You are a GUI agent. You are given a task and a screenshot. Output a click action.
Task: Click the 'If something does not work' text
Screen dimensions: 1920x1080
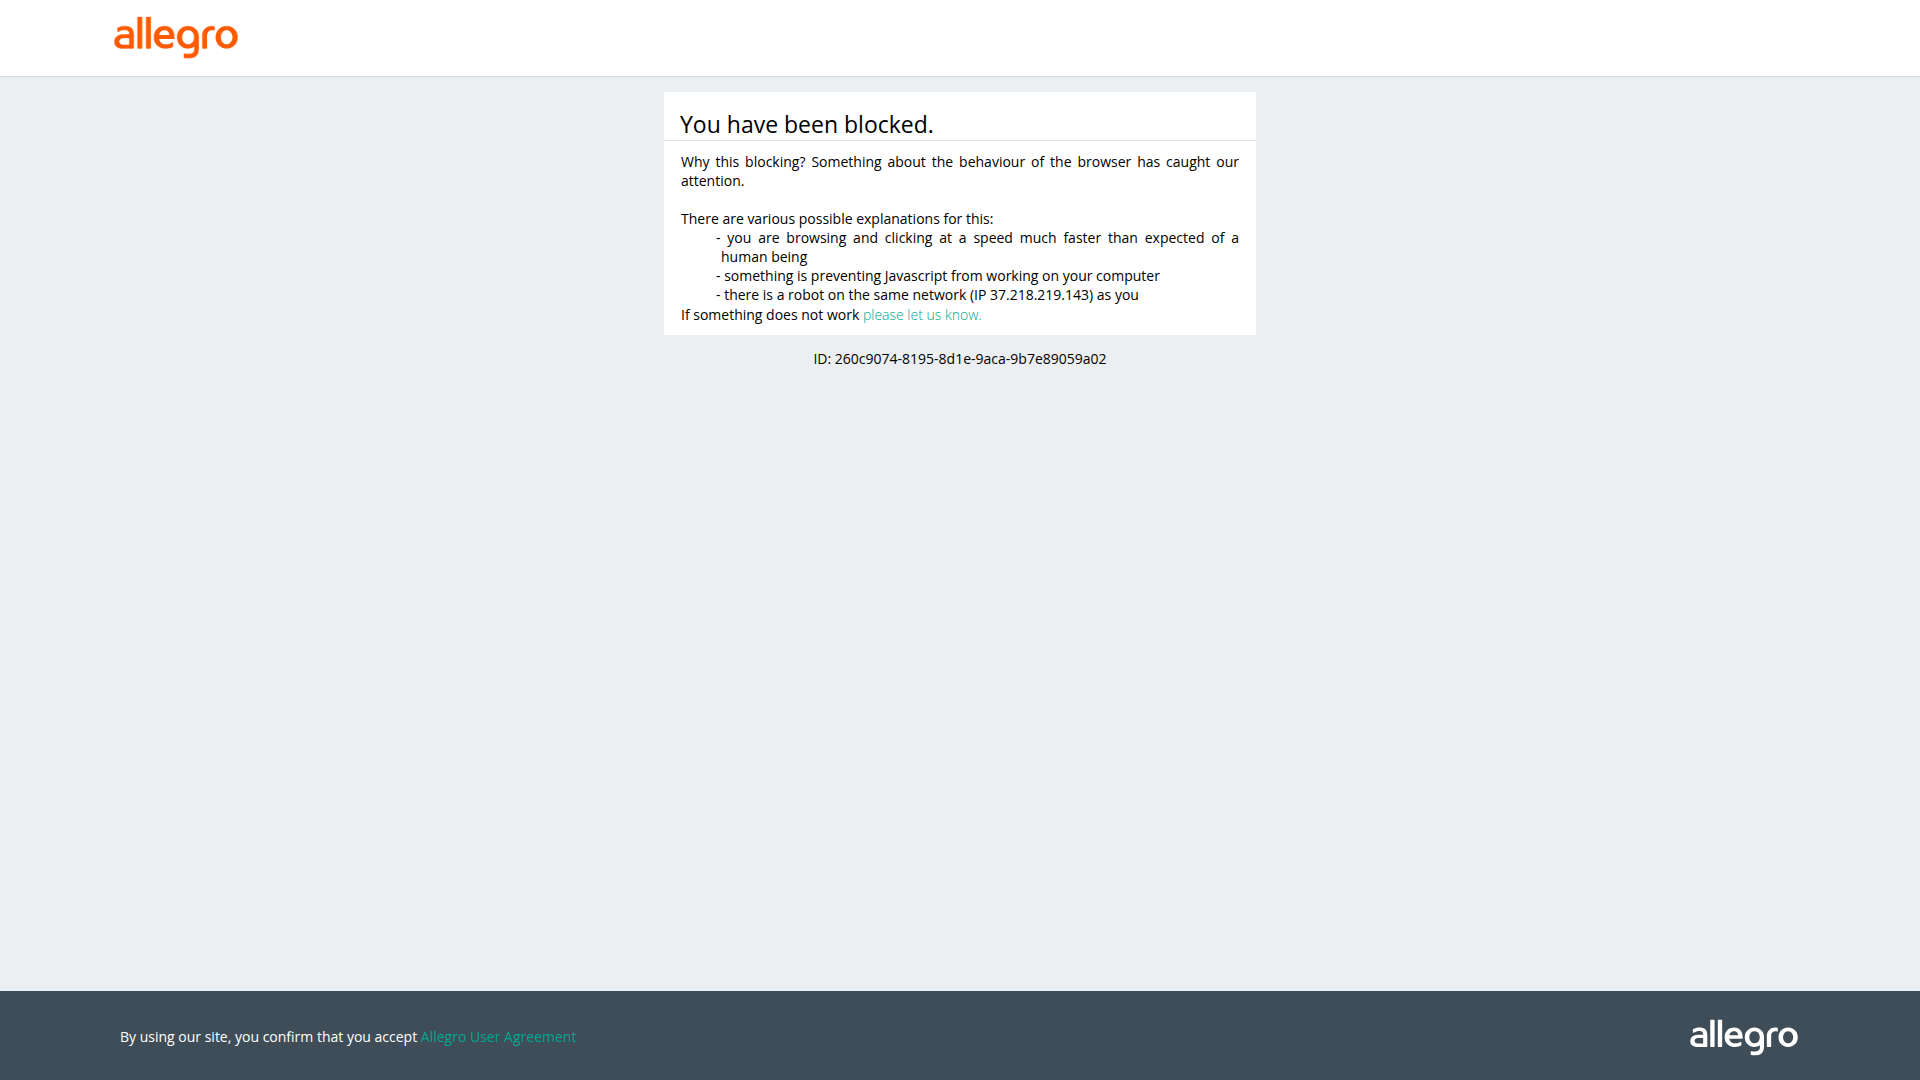769,315
